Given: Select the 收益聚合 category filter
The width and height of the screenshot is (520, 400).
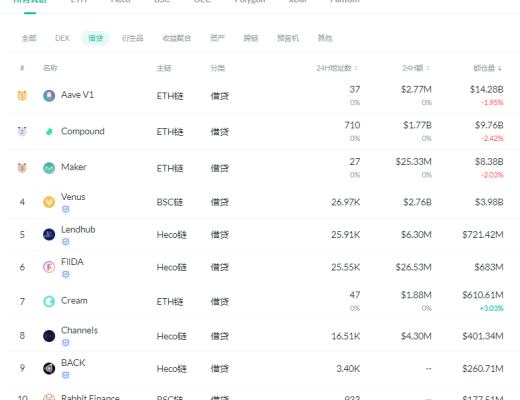Looking at the screenshot, I should pyautogui.click(x=177, y=38).
